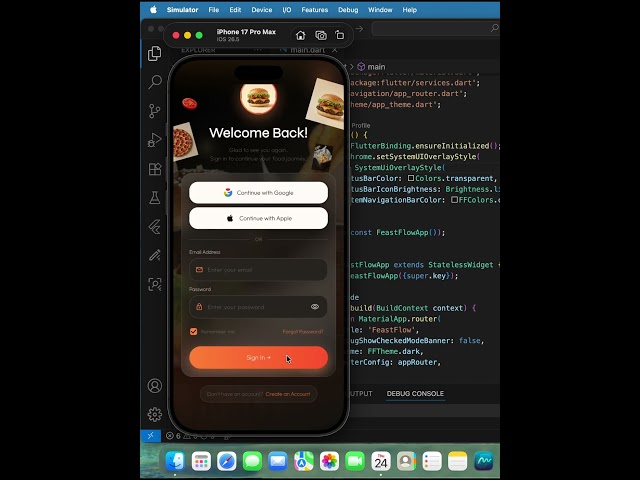
Task: Open the Window menu
Action: click(x=380, y=10)
